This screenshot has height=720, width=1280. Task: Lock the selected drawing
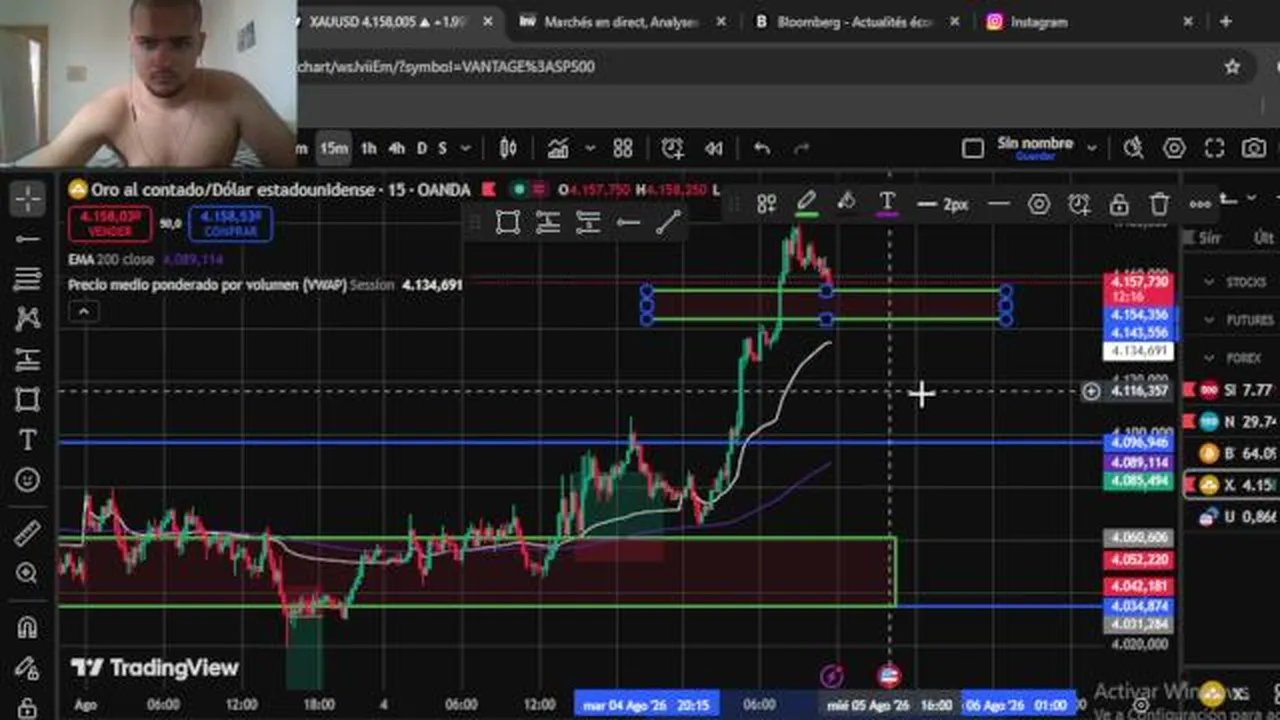point(1119,204)
